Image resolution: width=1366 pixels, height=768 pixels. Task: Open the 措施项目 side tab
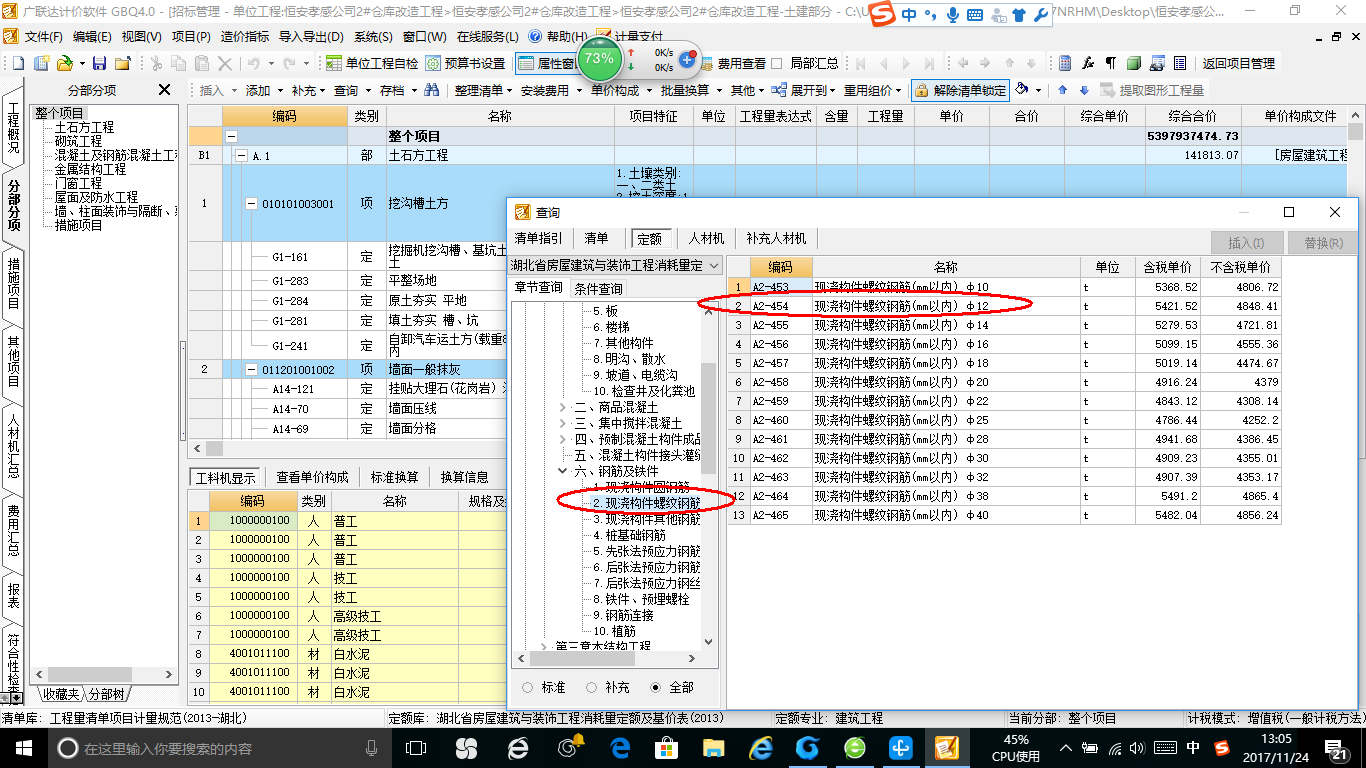point(13,282)
